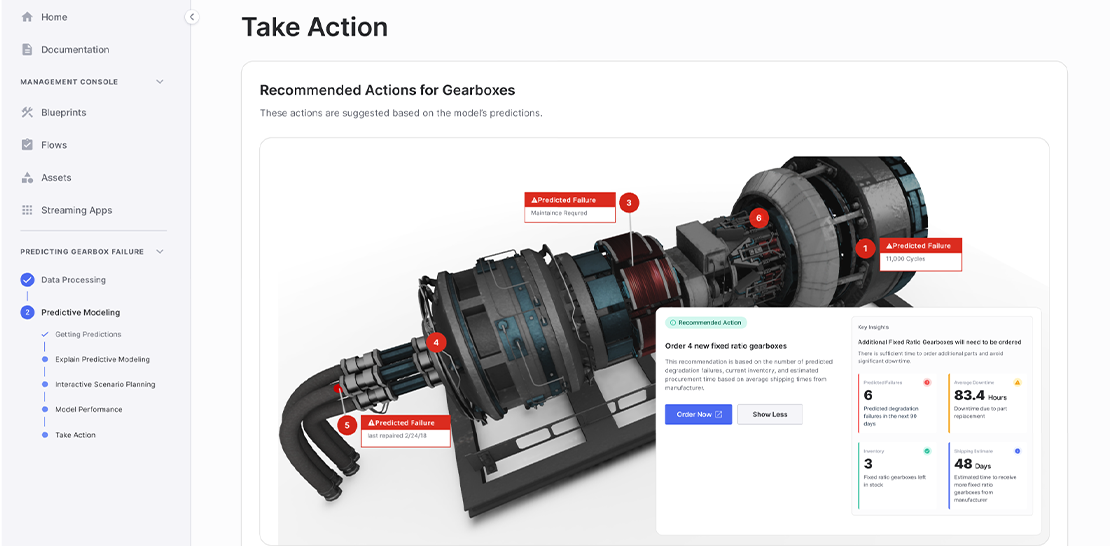1110x546 pixels.
Task: Collapse the sidebar with arrow button
Action: 192,17
